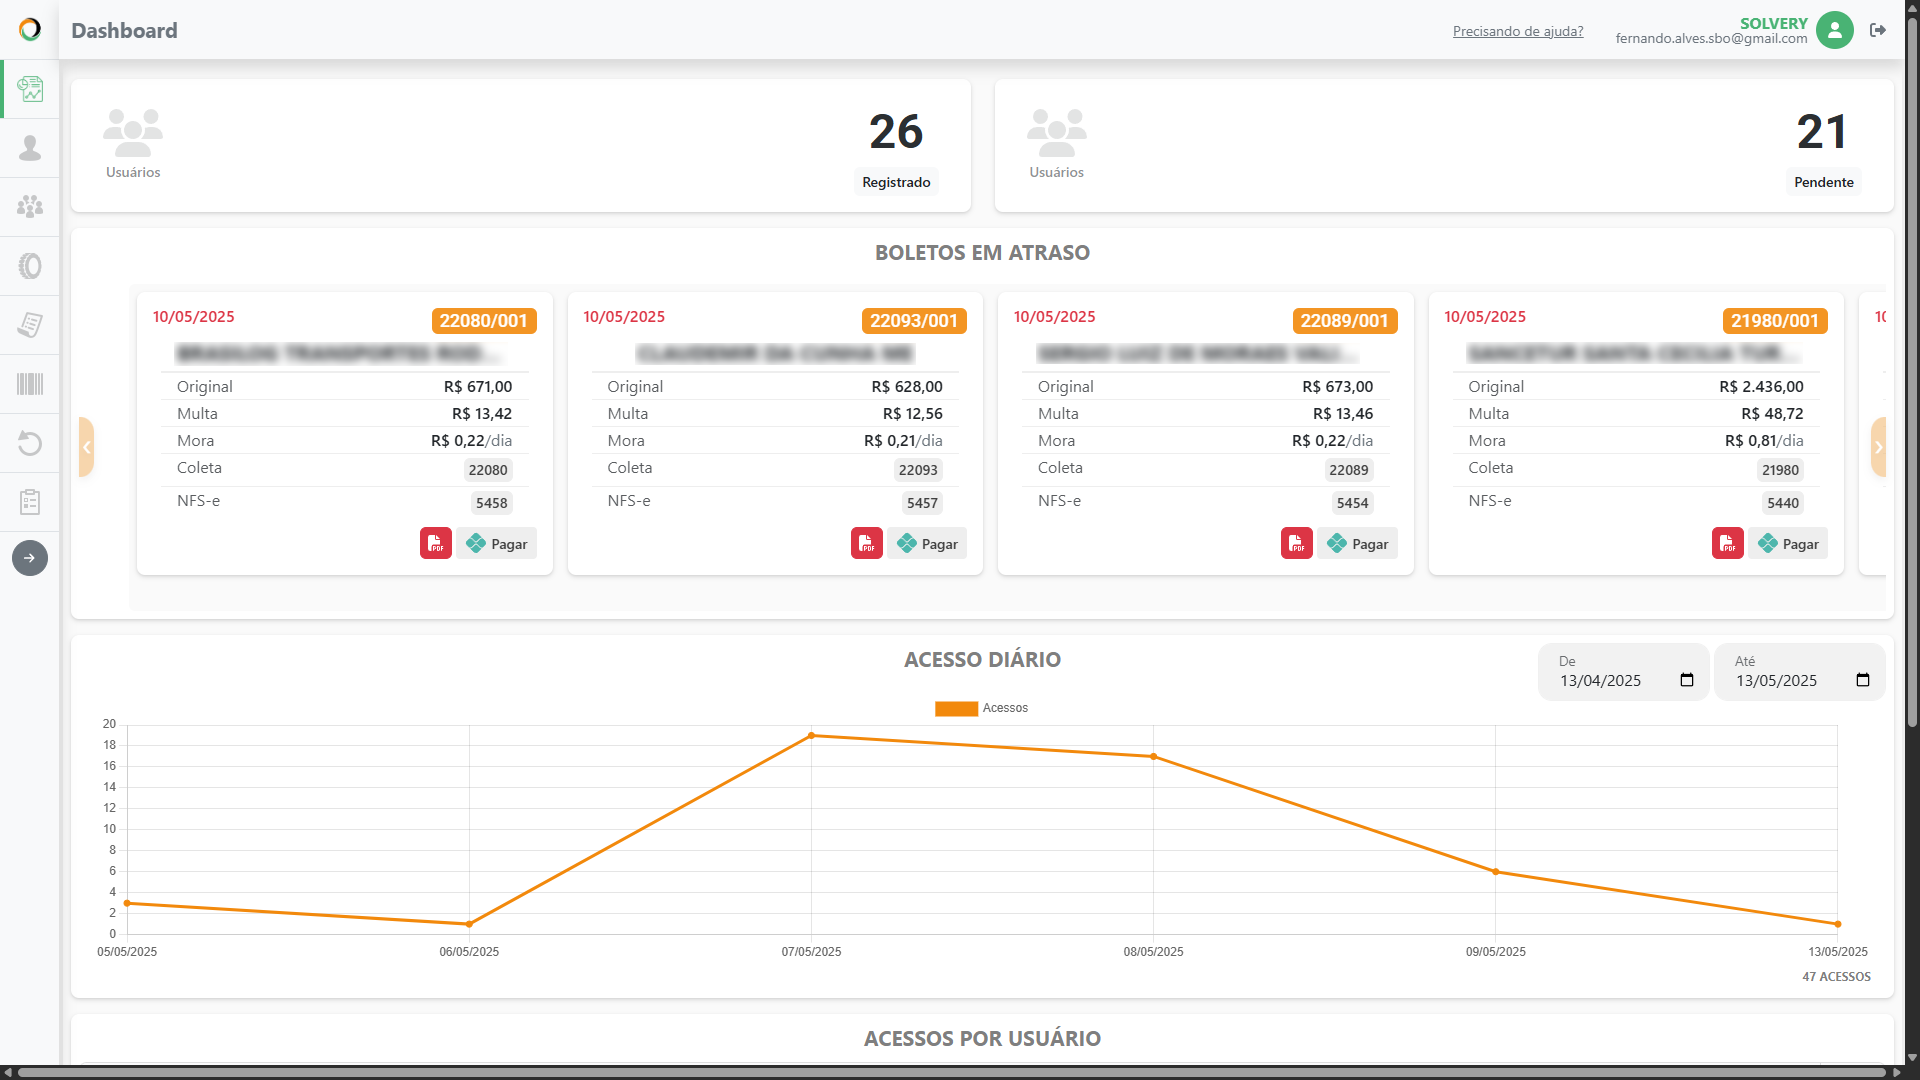Click the undo arrow icon in sidebar
This screenshot has width=1920, height=1080.
pos(30,443)
